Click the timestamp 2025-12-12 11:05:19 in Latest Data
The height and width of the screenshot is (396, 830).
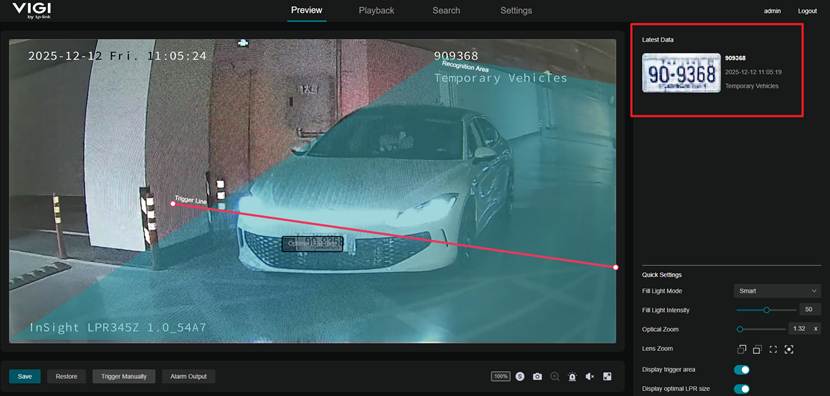(x=753, y=72)
